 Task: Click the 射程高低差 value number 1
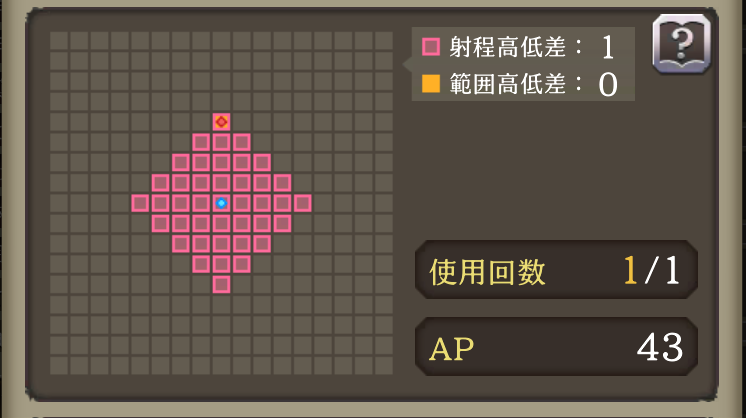pyautogui.click(x=608, y=48)
